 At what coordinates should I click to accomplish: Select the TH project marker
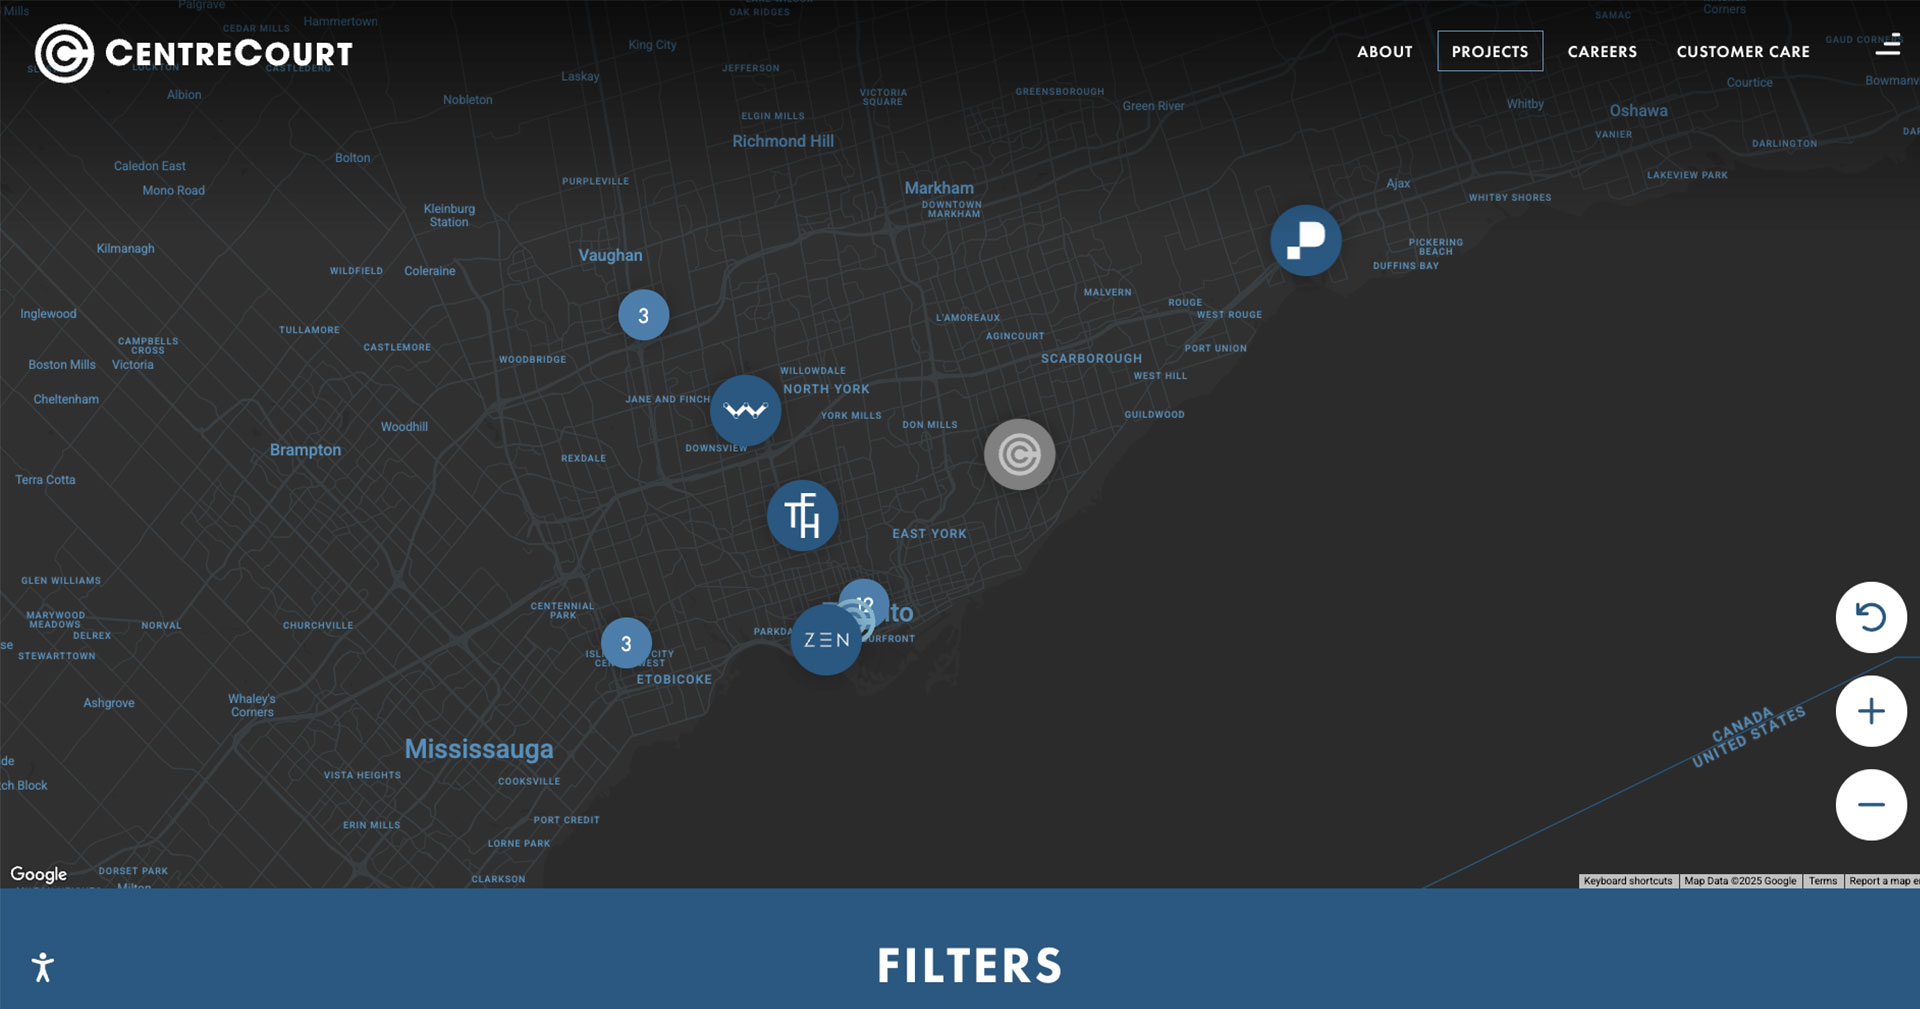click(x=803, y=515)
